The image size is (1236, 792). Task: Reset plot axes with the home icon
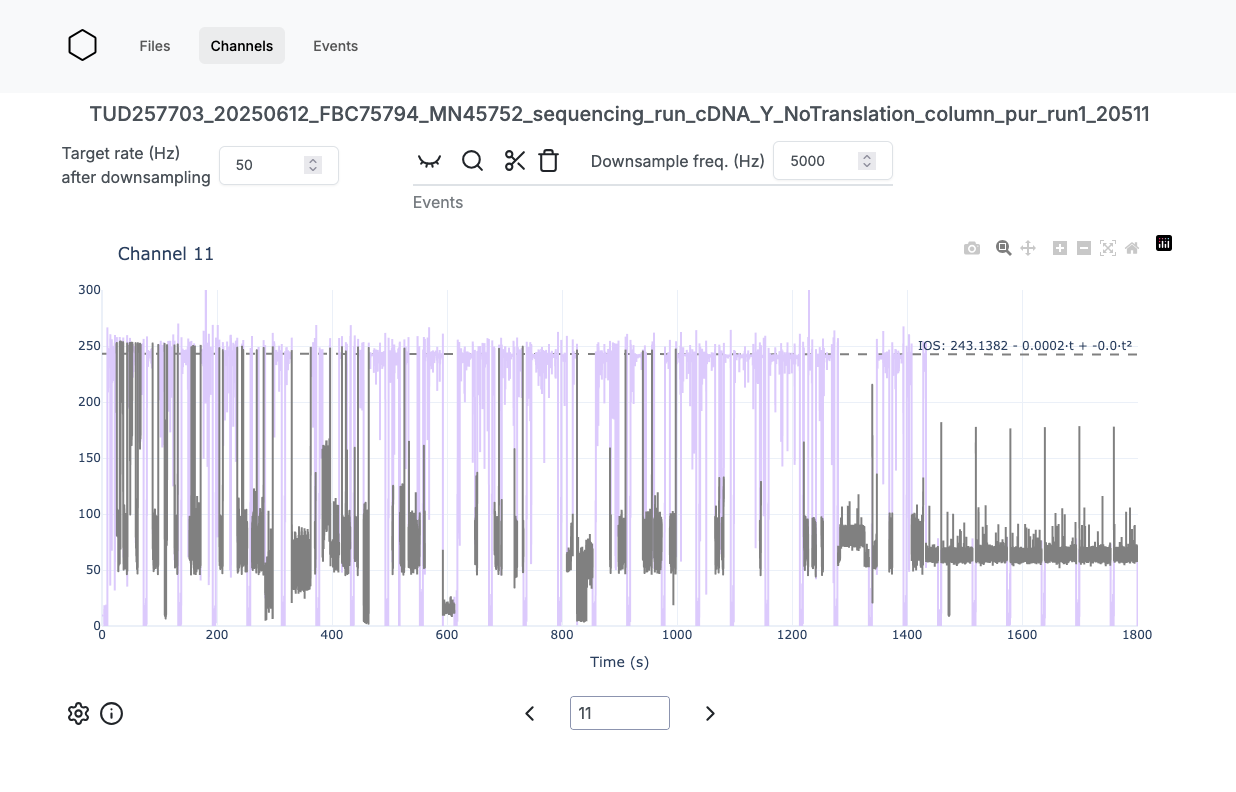coord(1131,247)
